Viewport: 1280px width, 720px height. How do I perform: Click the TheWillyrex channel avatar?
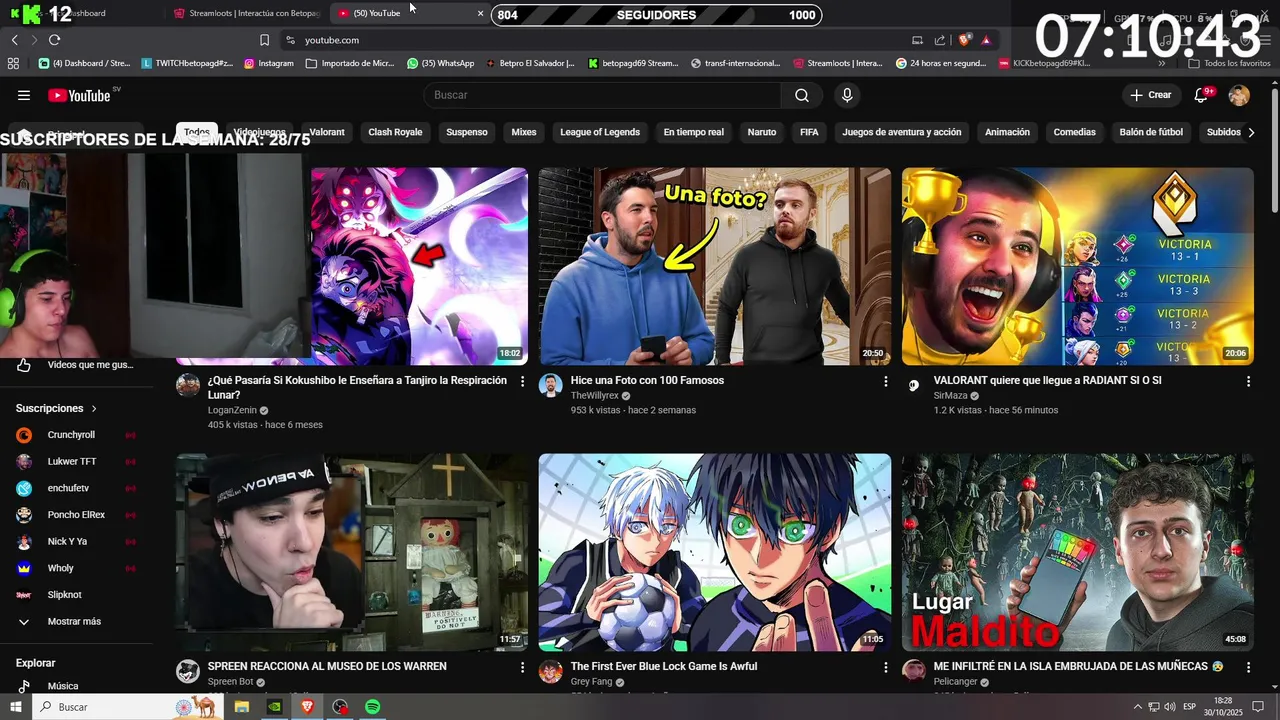pyautogui.click(x=551, y=385)
